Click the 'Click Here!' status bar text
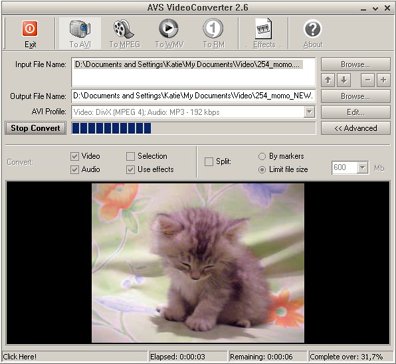This screenshot has height=364, width=396. [20, 357]
